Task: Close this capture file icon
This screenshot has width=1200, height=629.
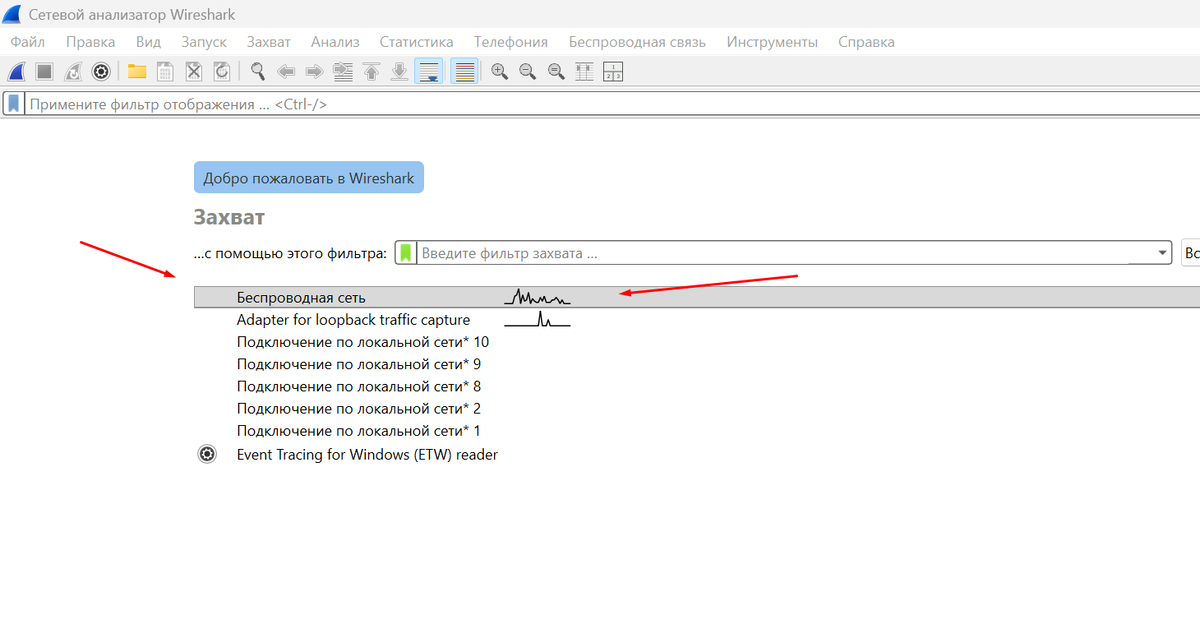Action: click(x=194, y=72)
